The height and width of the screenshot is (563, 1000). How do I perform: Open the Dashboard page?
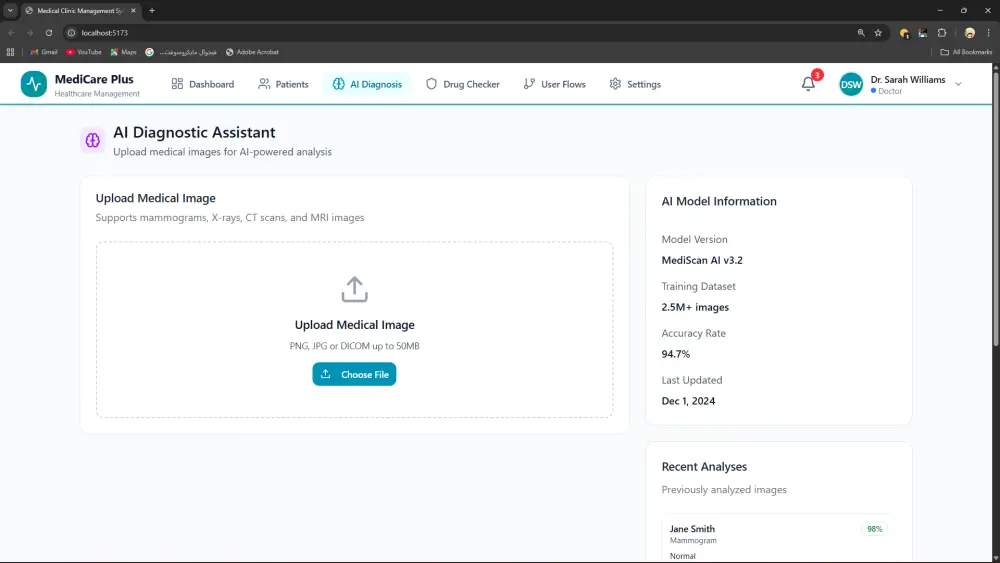(203, 84)
